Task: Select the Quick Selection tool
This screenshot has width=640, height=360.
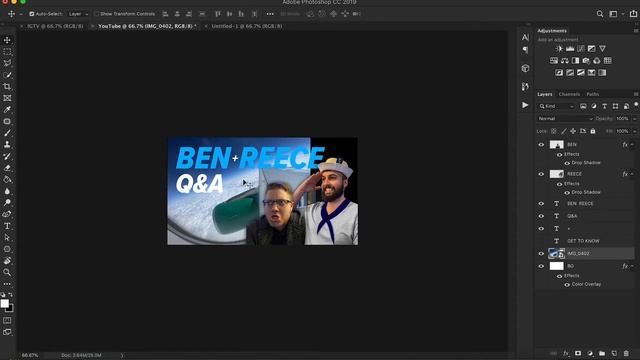Action: click(7, 75)
